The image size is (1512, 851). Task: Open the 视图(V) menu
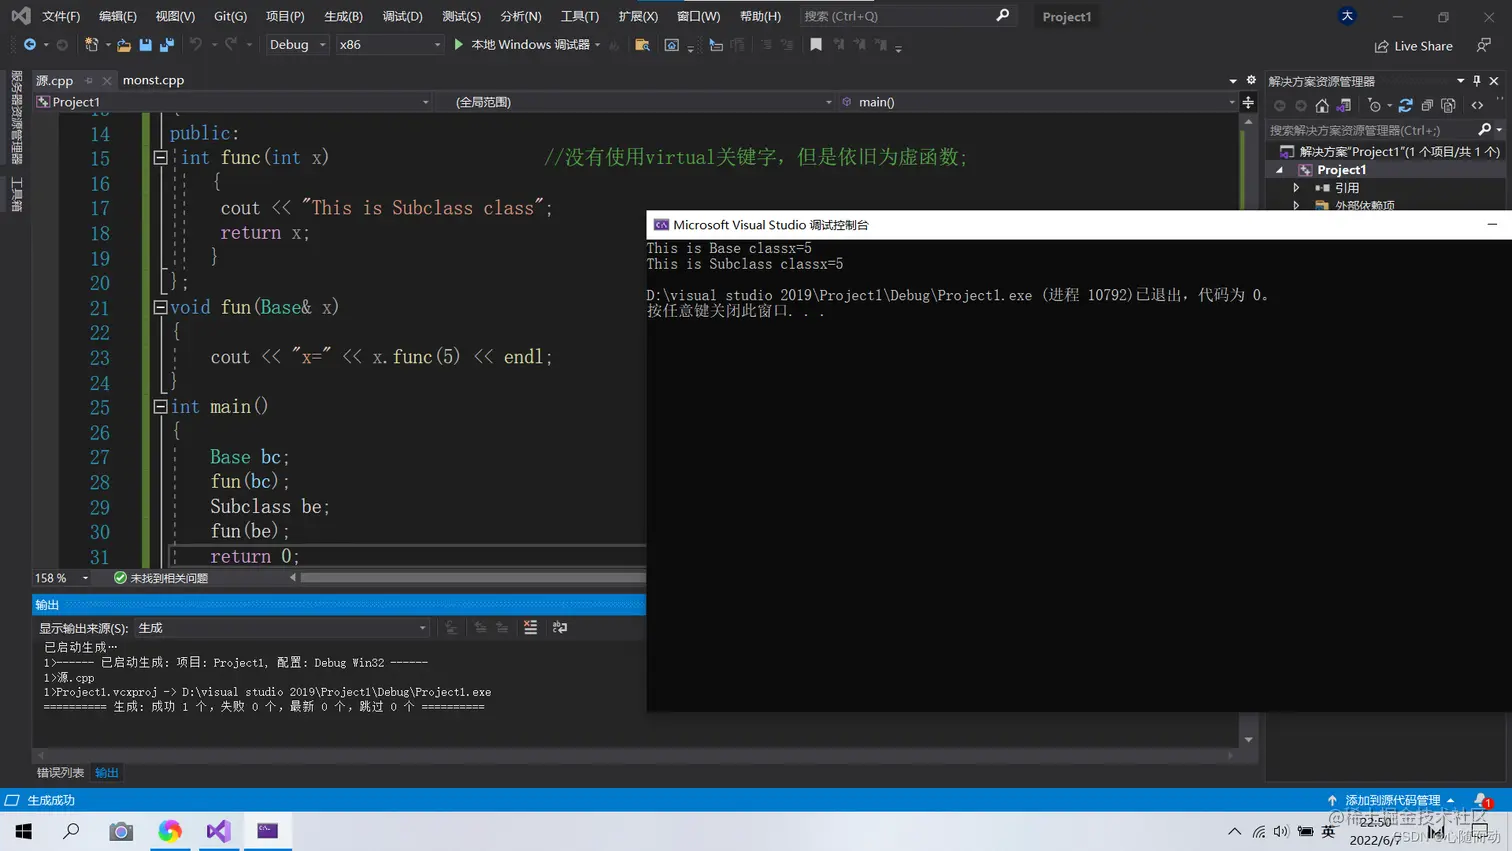point(175,16)
